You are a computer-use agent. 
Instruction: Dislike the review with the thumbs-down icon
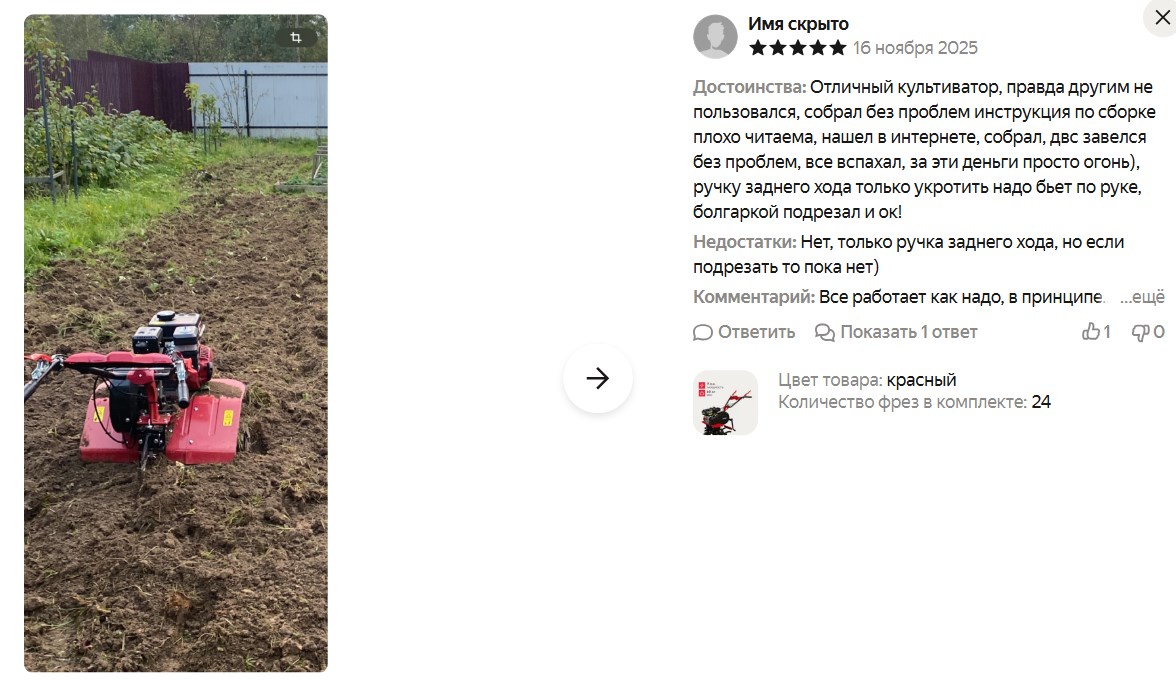1141,332
